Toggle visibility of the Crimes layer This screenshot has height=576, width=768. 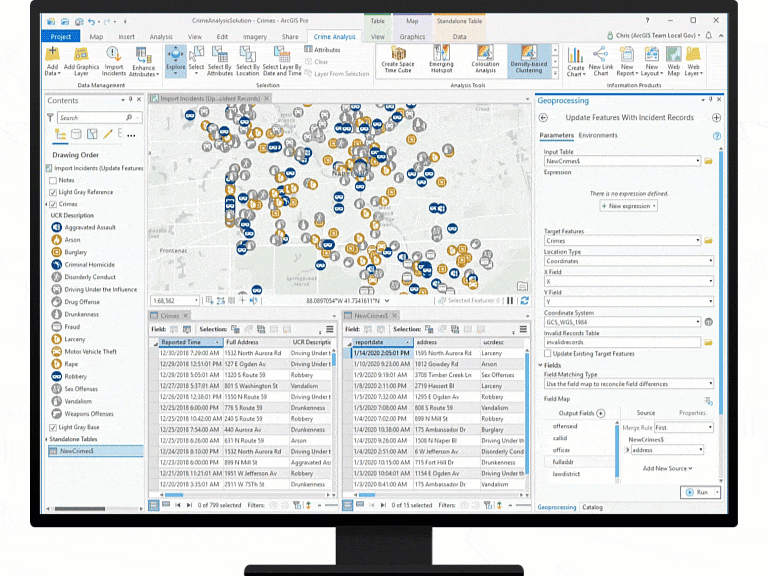[53, 204]
